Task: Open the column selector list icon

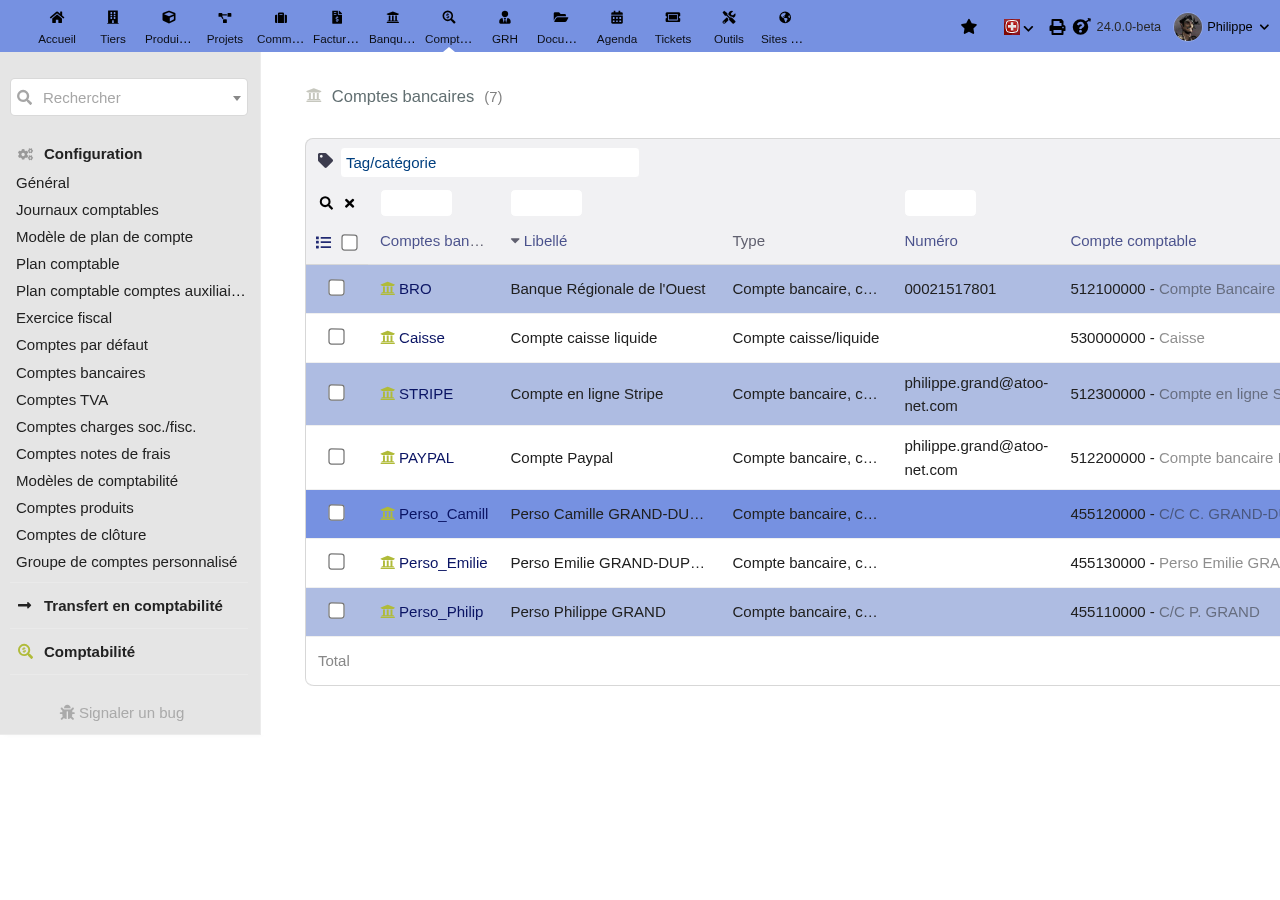Action: pos(324,242)
